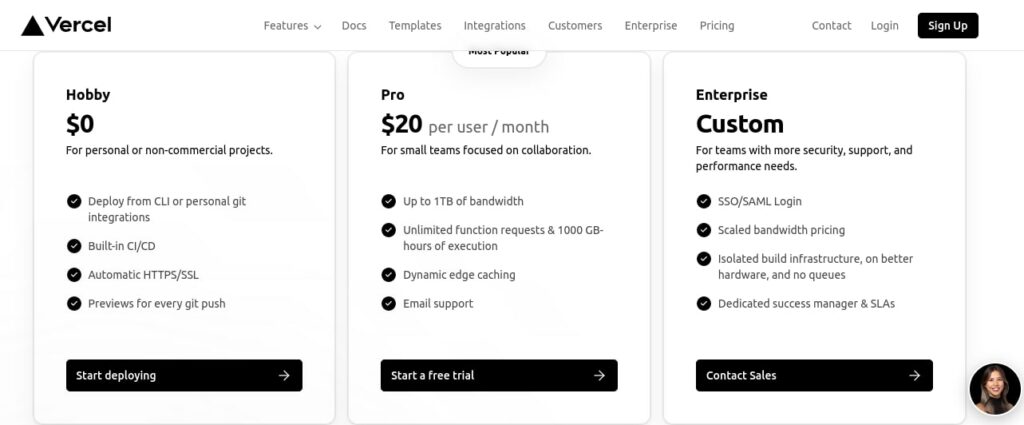
Task: Click the arrow icon on Start deploying
Action: (x=284, y=376)
